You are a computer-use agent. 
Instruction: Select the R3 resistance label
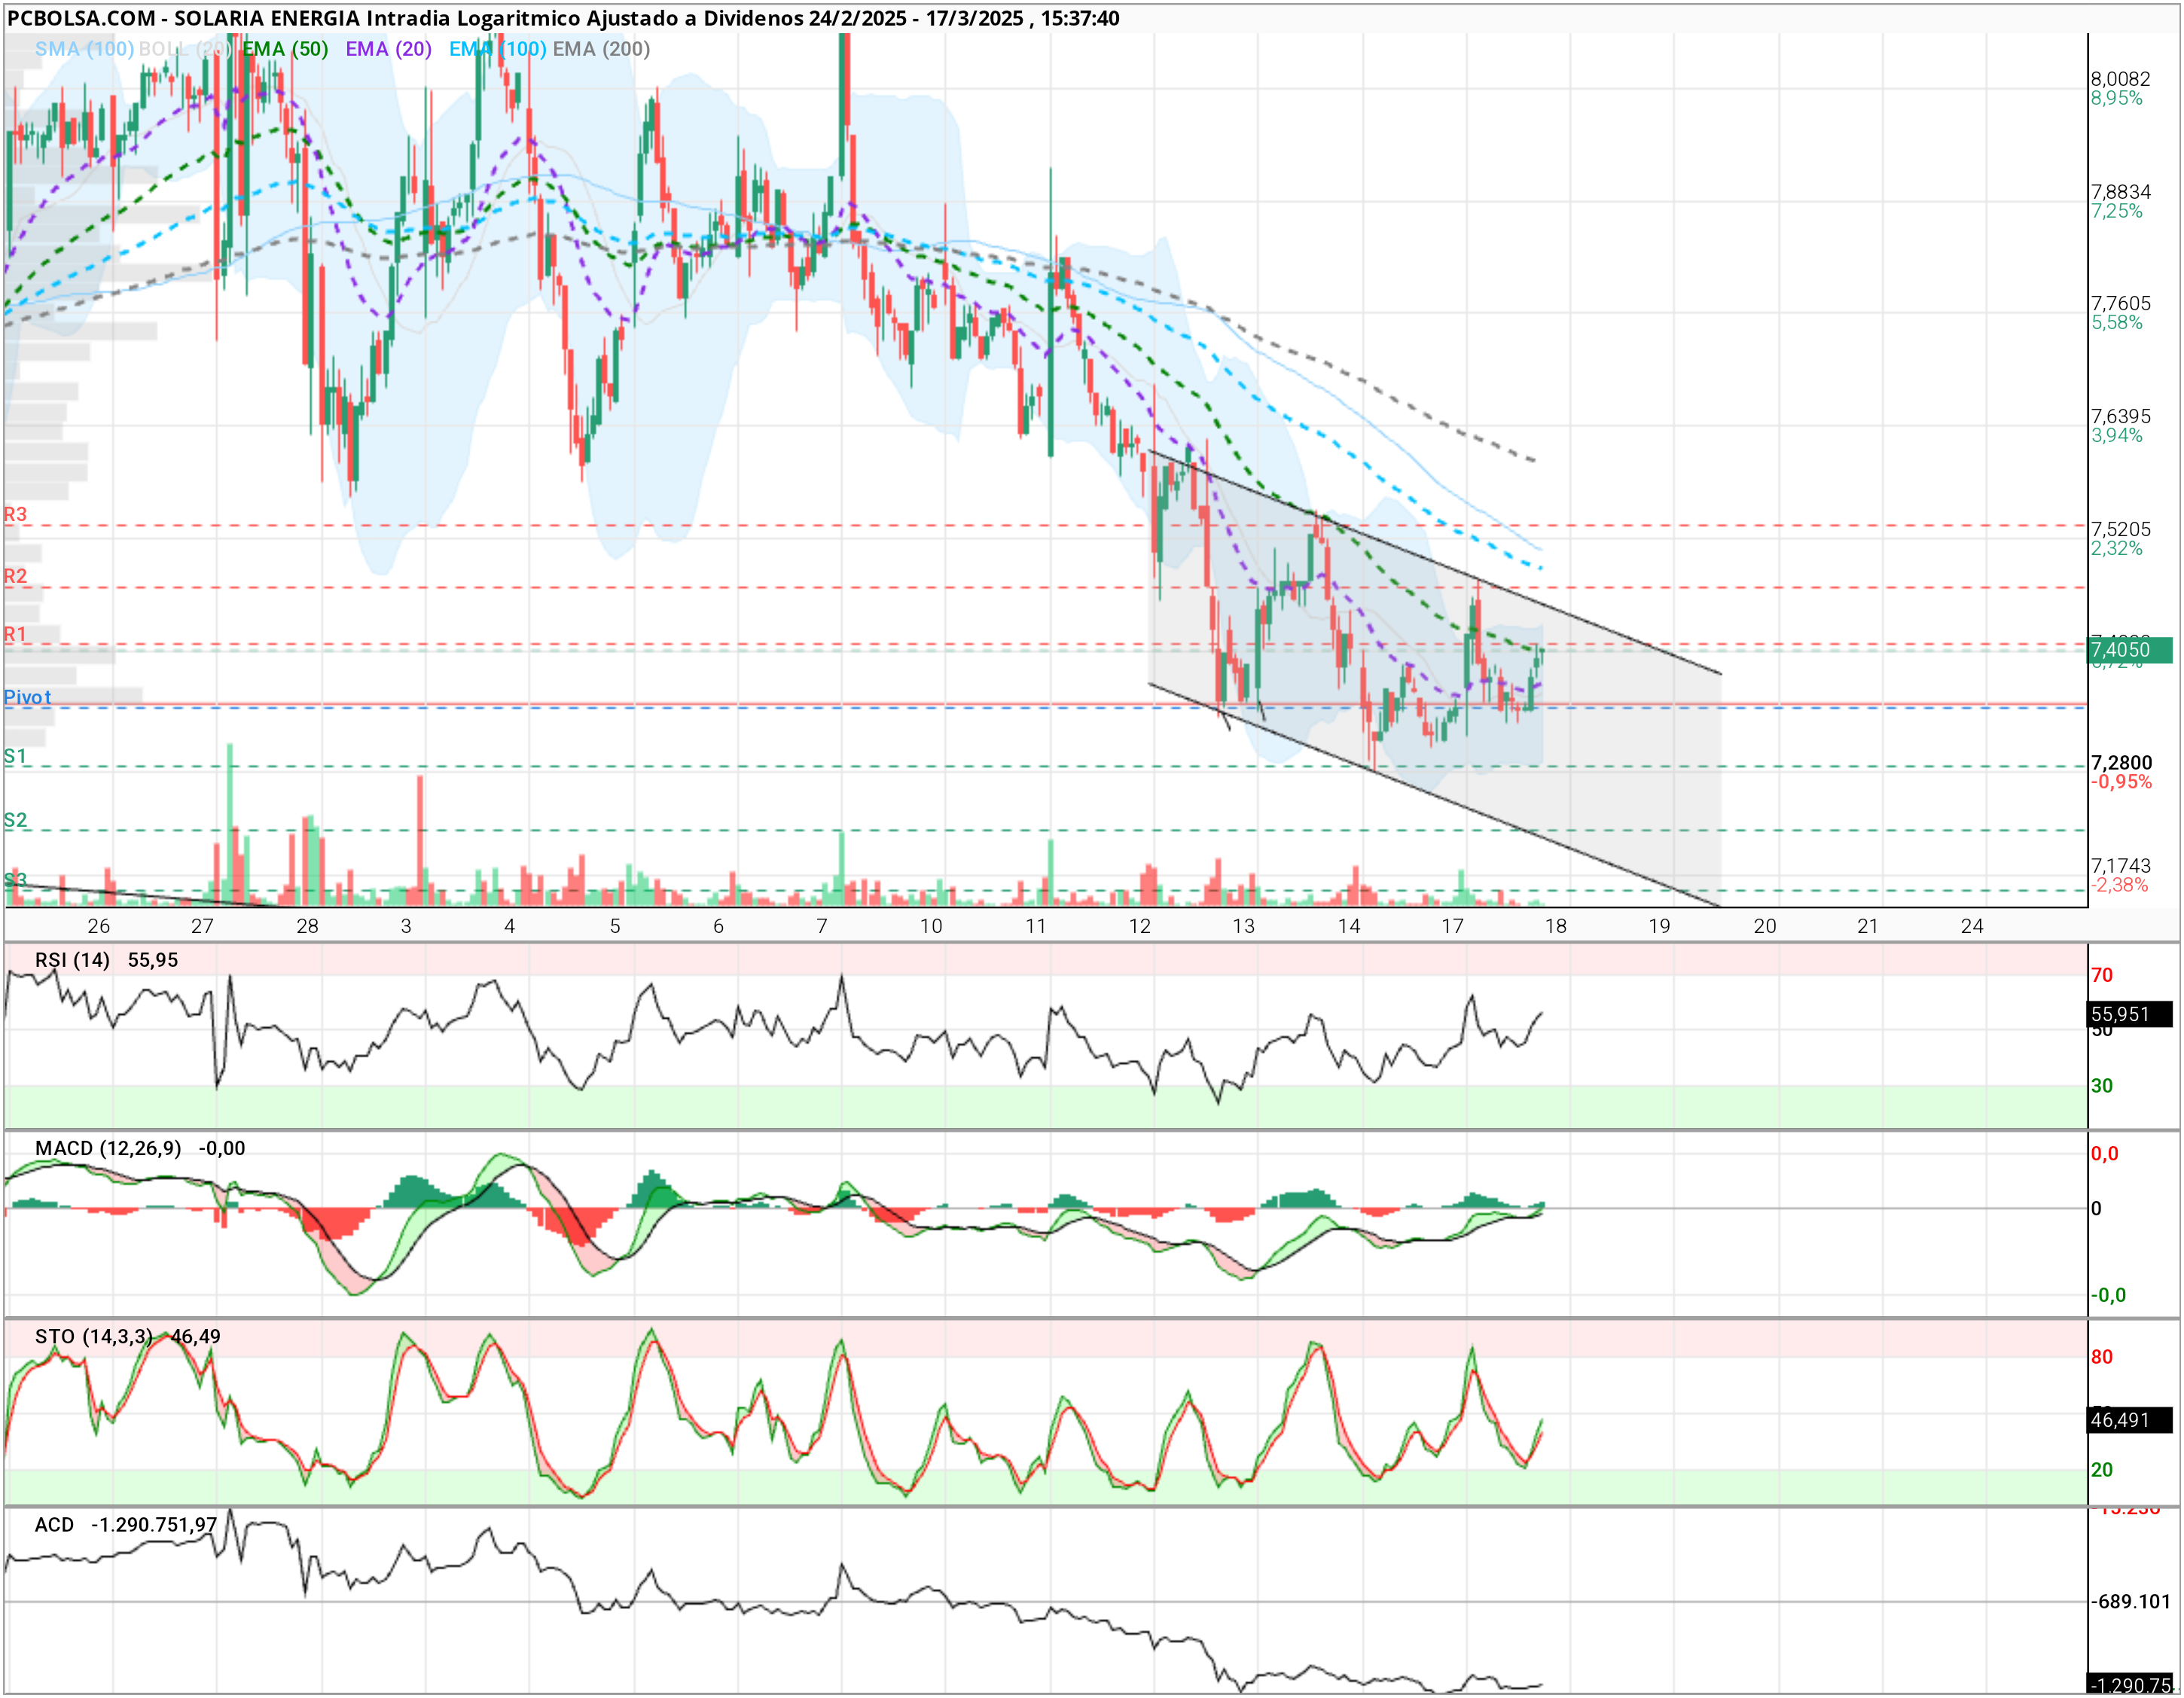15,514
